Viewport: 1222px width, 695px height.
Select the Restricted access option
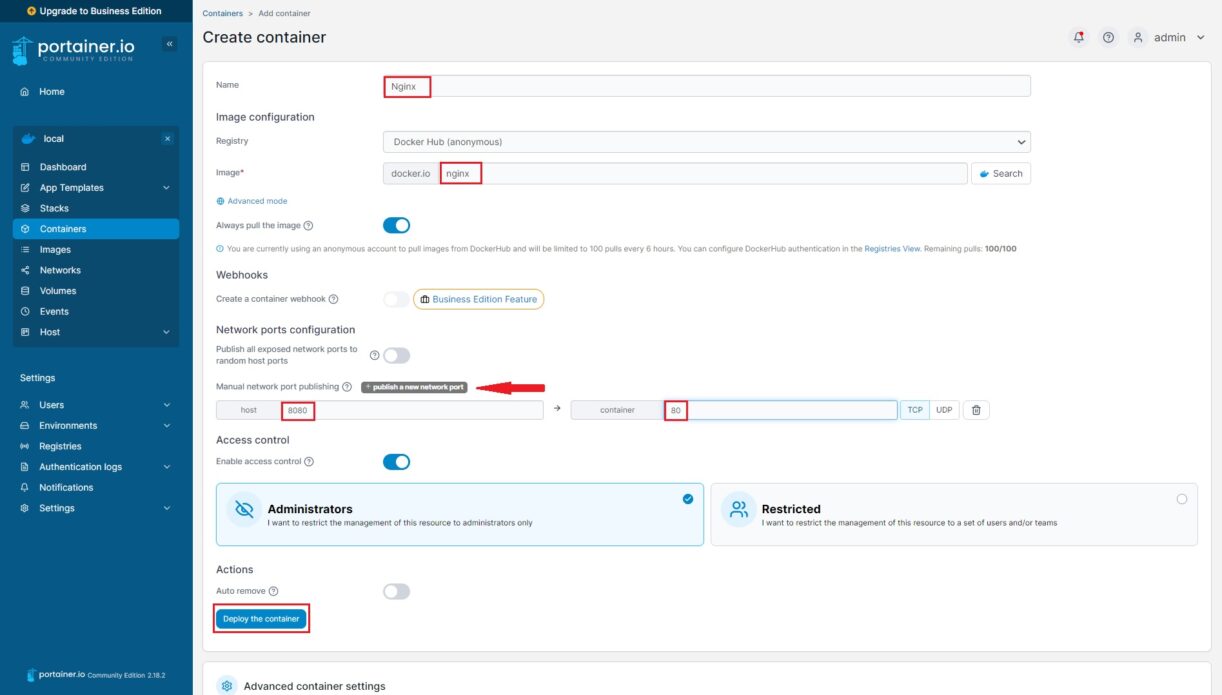coord(954,515)
